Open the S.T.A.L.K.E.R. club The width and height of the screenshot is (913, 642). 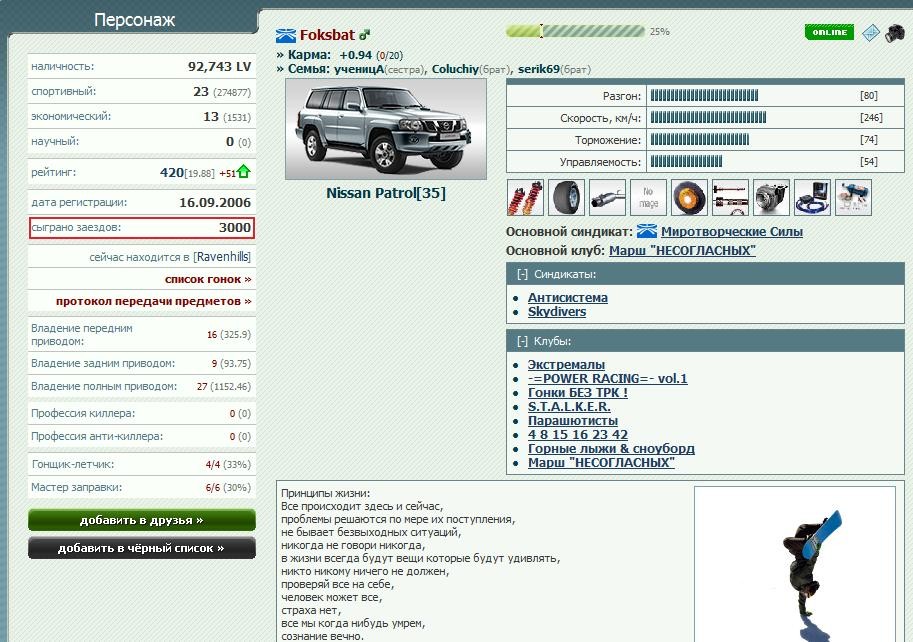point(569,406)
